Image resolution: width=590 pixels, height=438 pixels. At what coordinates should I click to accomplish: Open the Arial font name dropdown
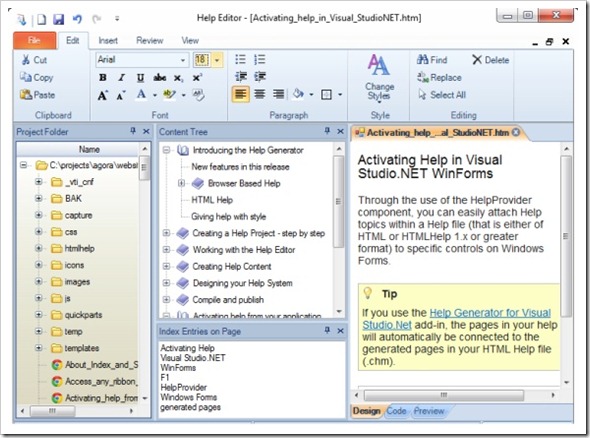[182, 60]
